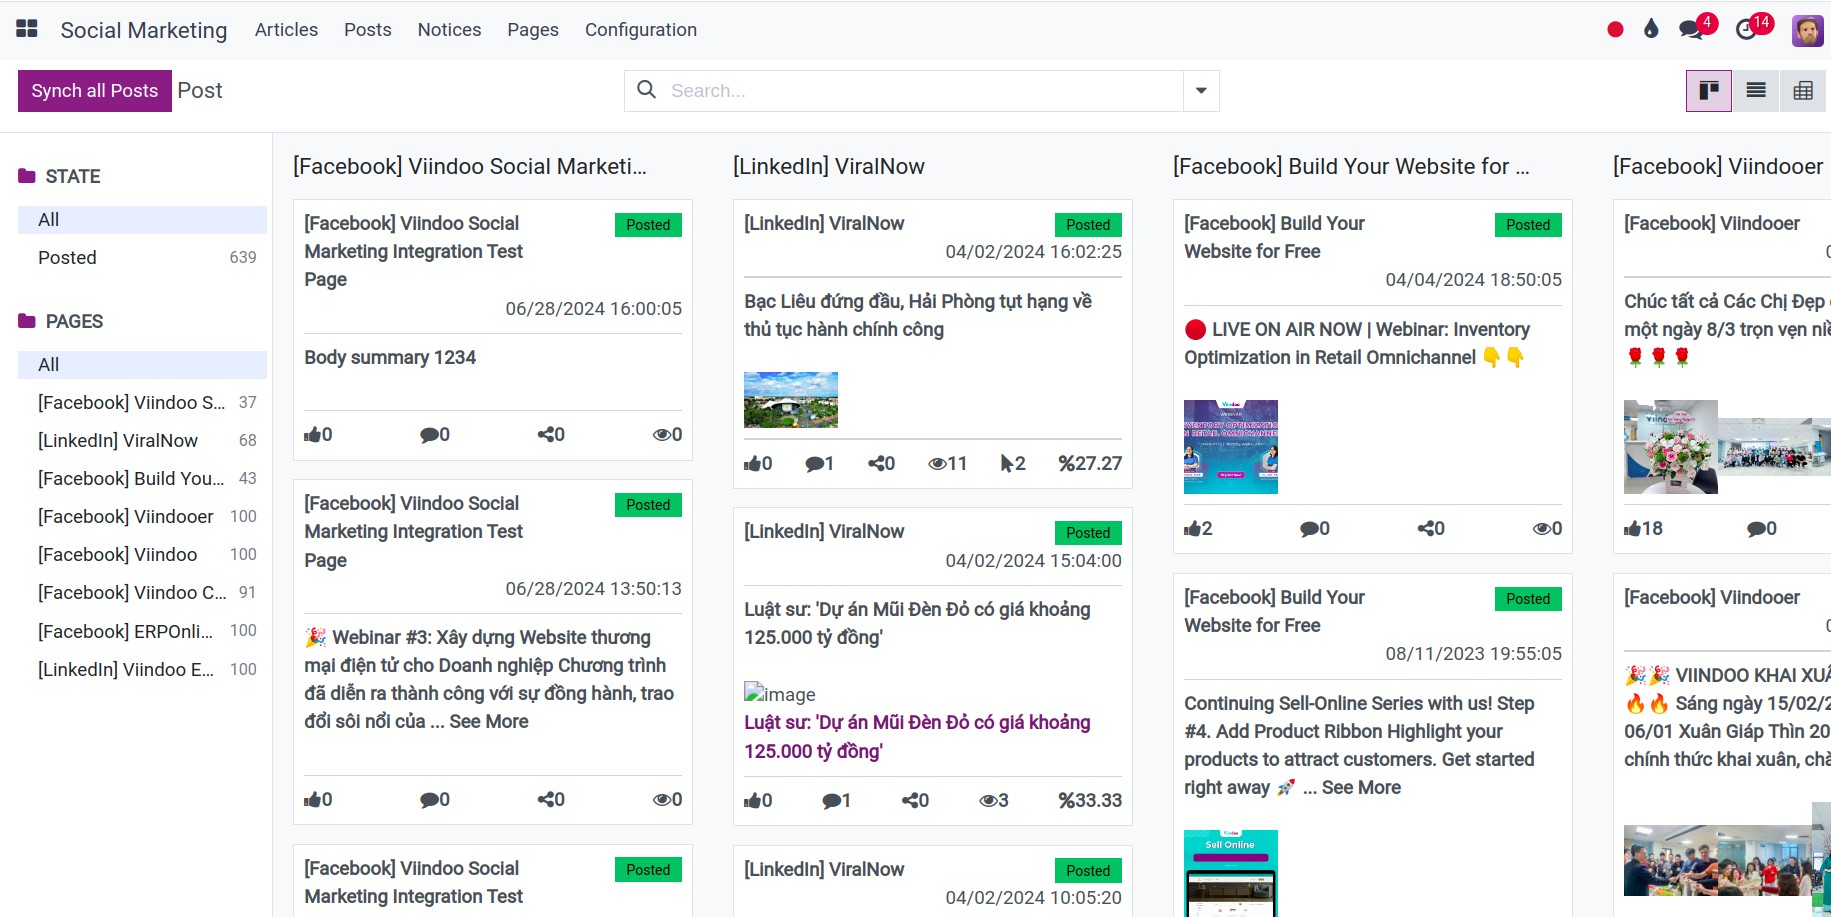Image resolution: width=1831 pixels, height=917 pixels.
Task: Open the Bạc Liêu post thumbnail image
Action: (x=791, y=400)
